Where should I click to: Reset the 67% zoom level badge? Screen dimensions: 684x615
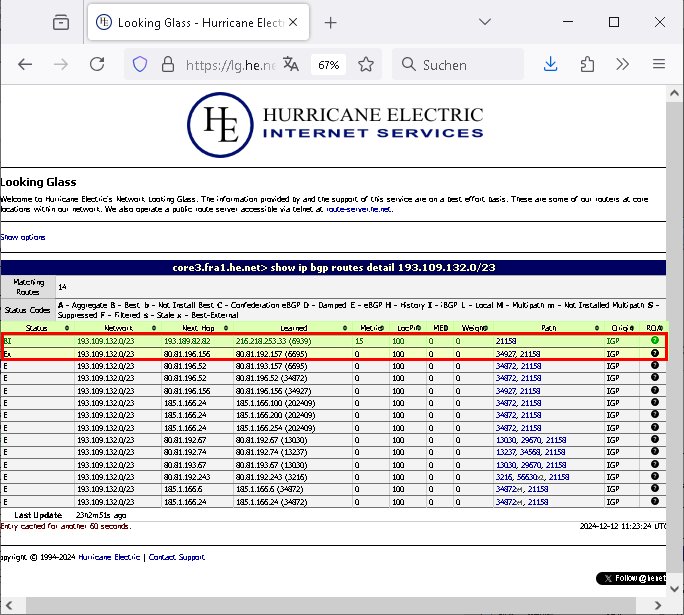point(328,64)
